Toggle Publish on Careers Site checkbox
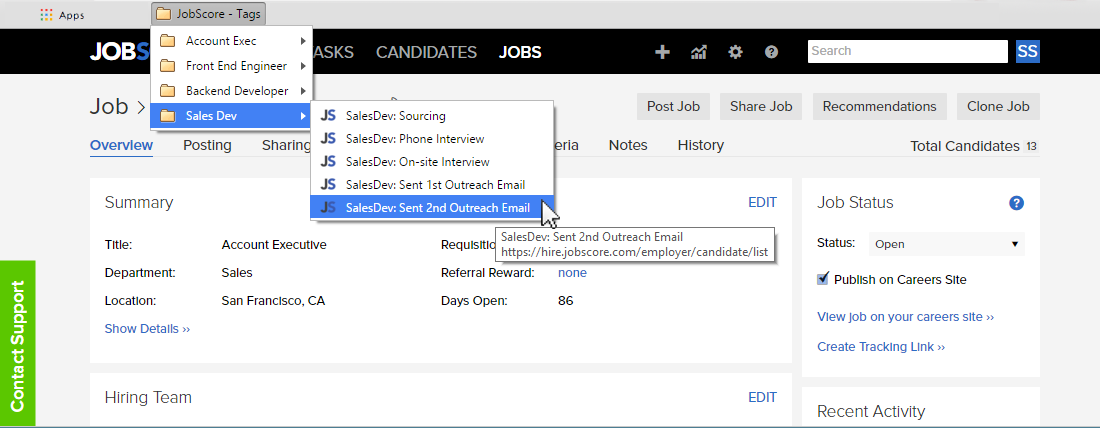Image resolution: width=1100 pixels, height=428 pixels. [x=824, y=279]
